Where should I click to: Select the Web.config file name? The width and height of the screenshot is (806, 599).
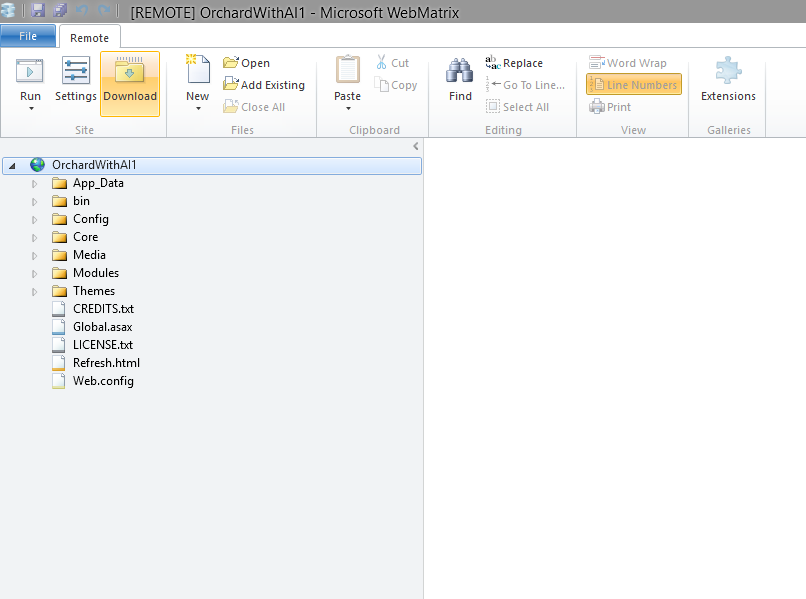click(103, 381)
